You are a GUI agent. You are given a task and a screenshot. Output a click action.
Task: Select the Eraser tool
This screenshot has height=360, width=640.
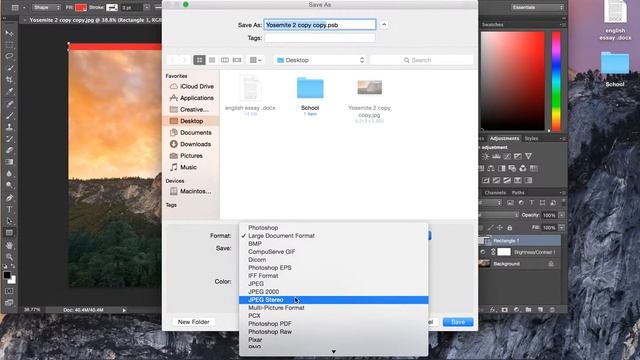(9, 150)
